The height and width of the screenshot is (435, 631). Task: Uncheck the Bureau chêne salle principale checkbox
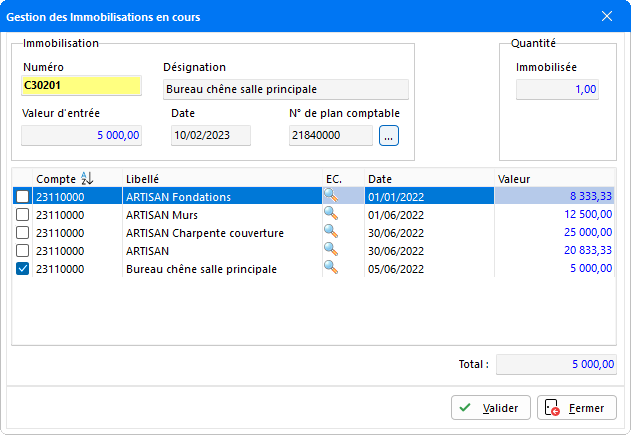point(23,269)
